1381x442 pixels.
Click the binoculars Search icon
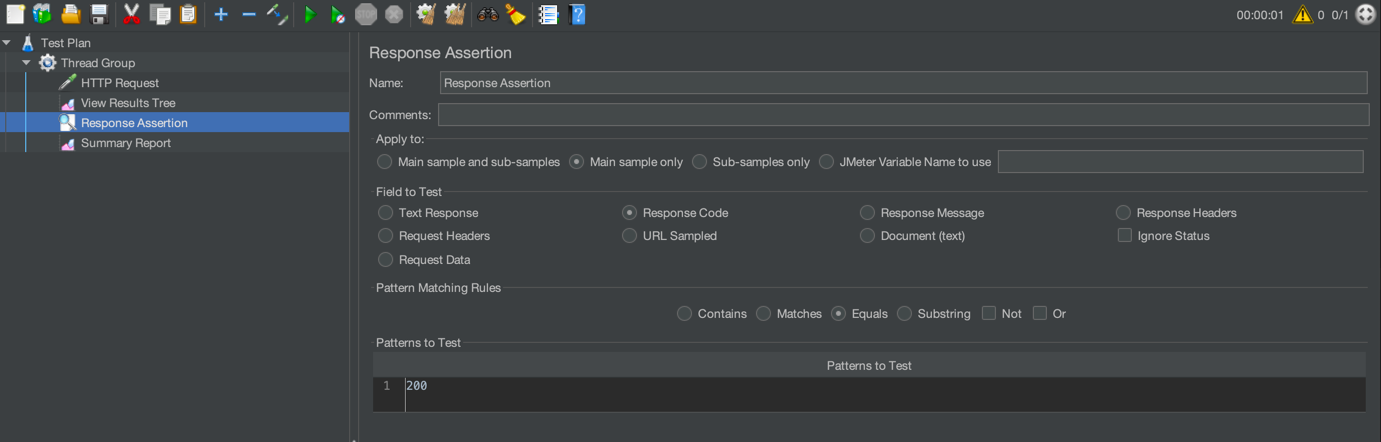pyautogui.click(x=487, y=14)
